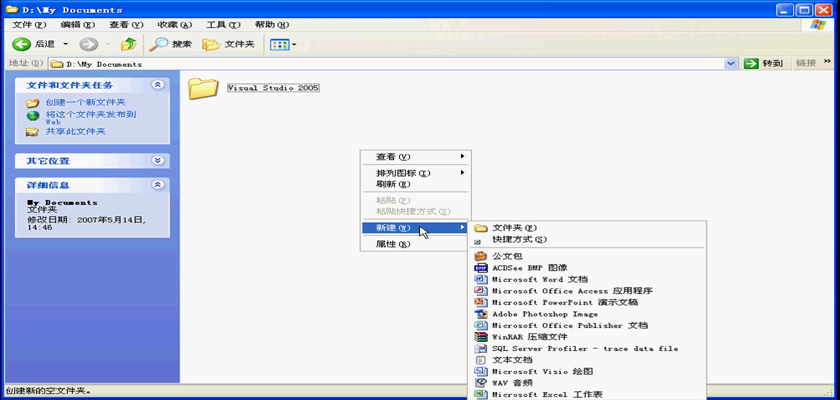840x400 pixels.
Task: Collapse the 详细信息 panel
Action: pos(158,184)
